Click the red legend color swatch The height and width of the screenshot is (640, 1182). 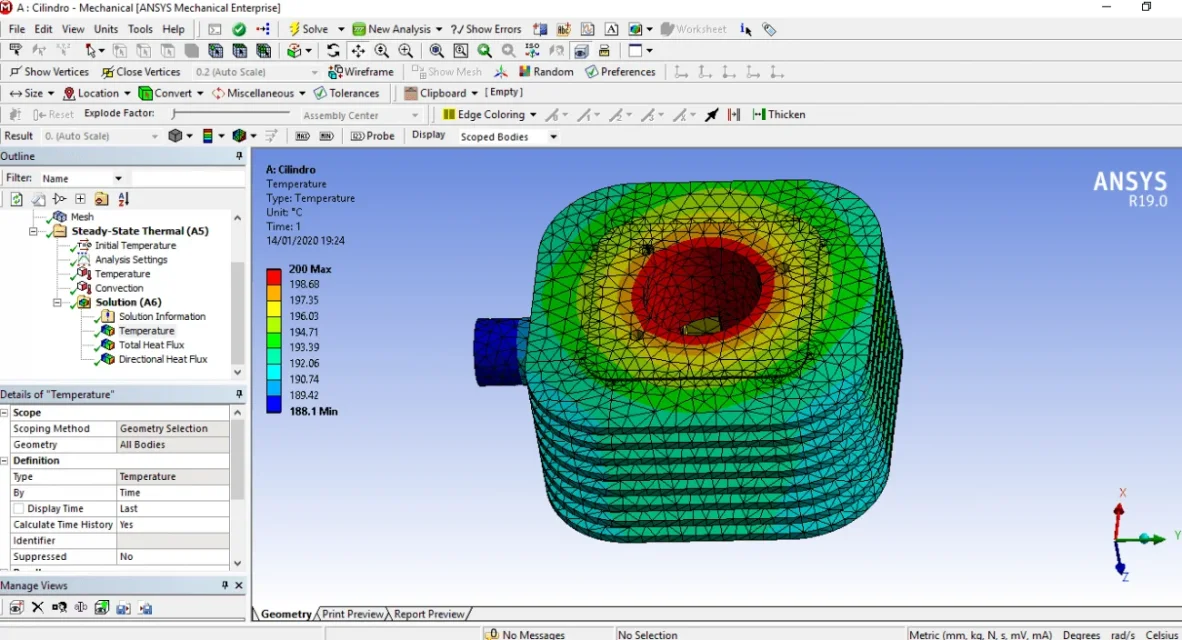tap(274, 276)
